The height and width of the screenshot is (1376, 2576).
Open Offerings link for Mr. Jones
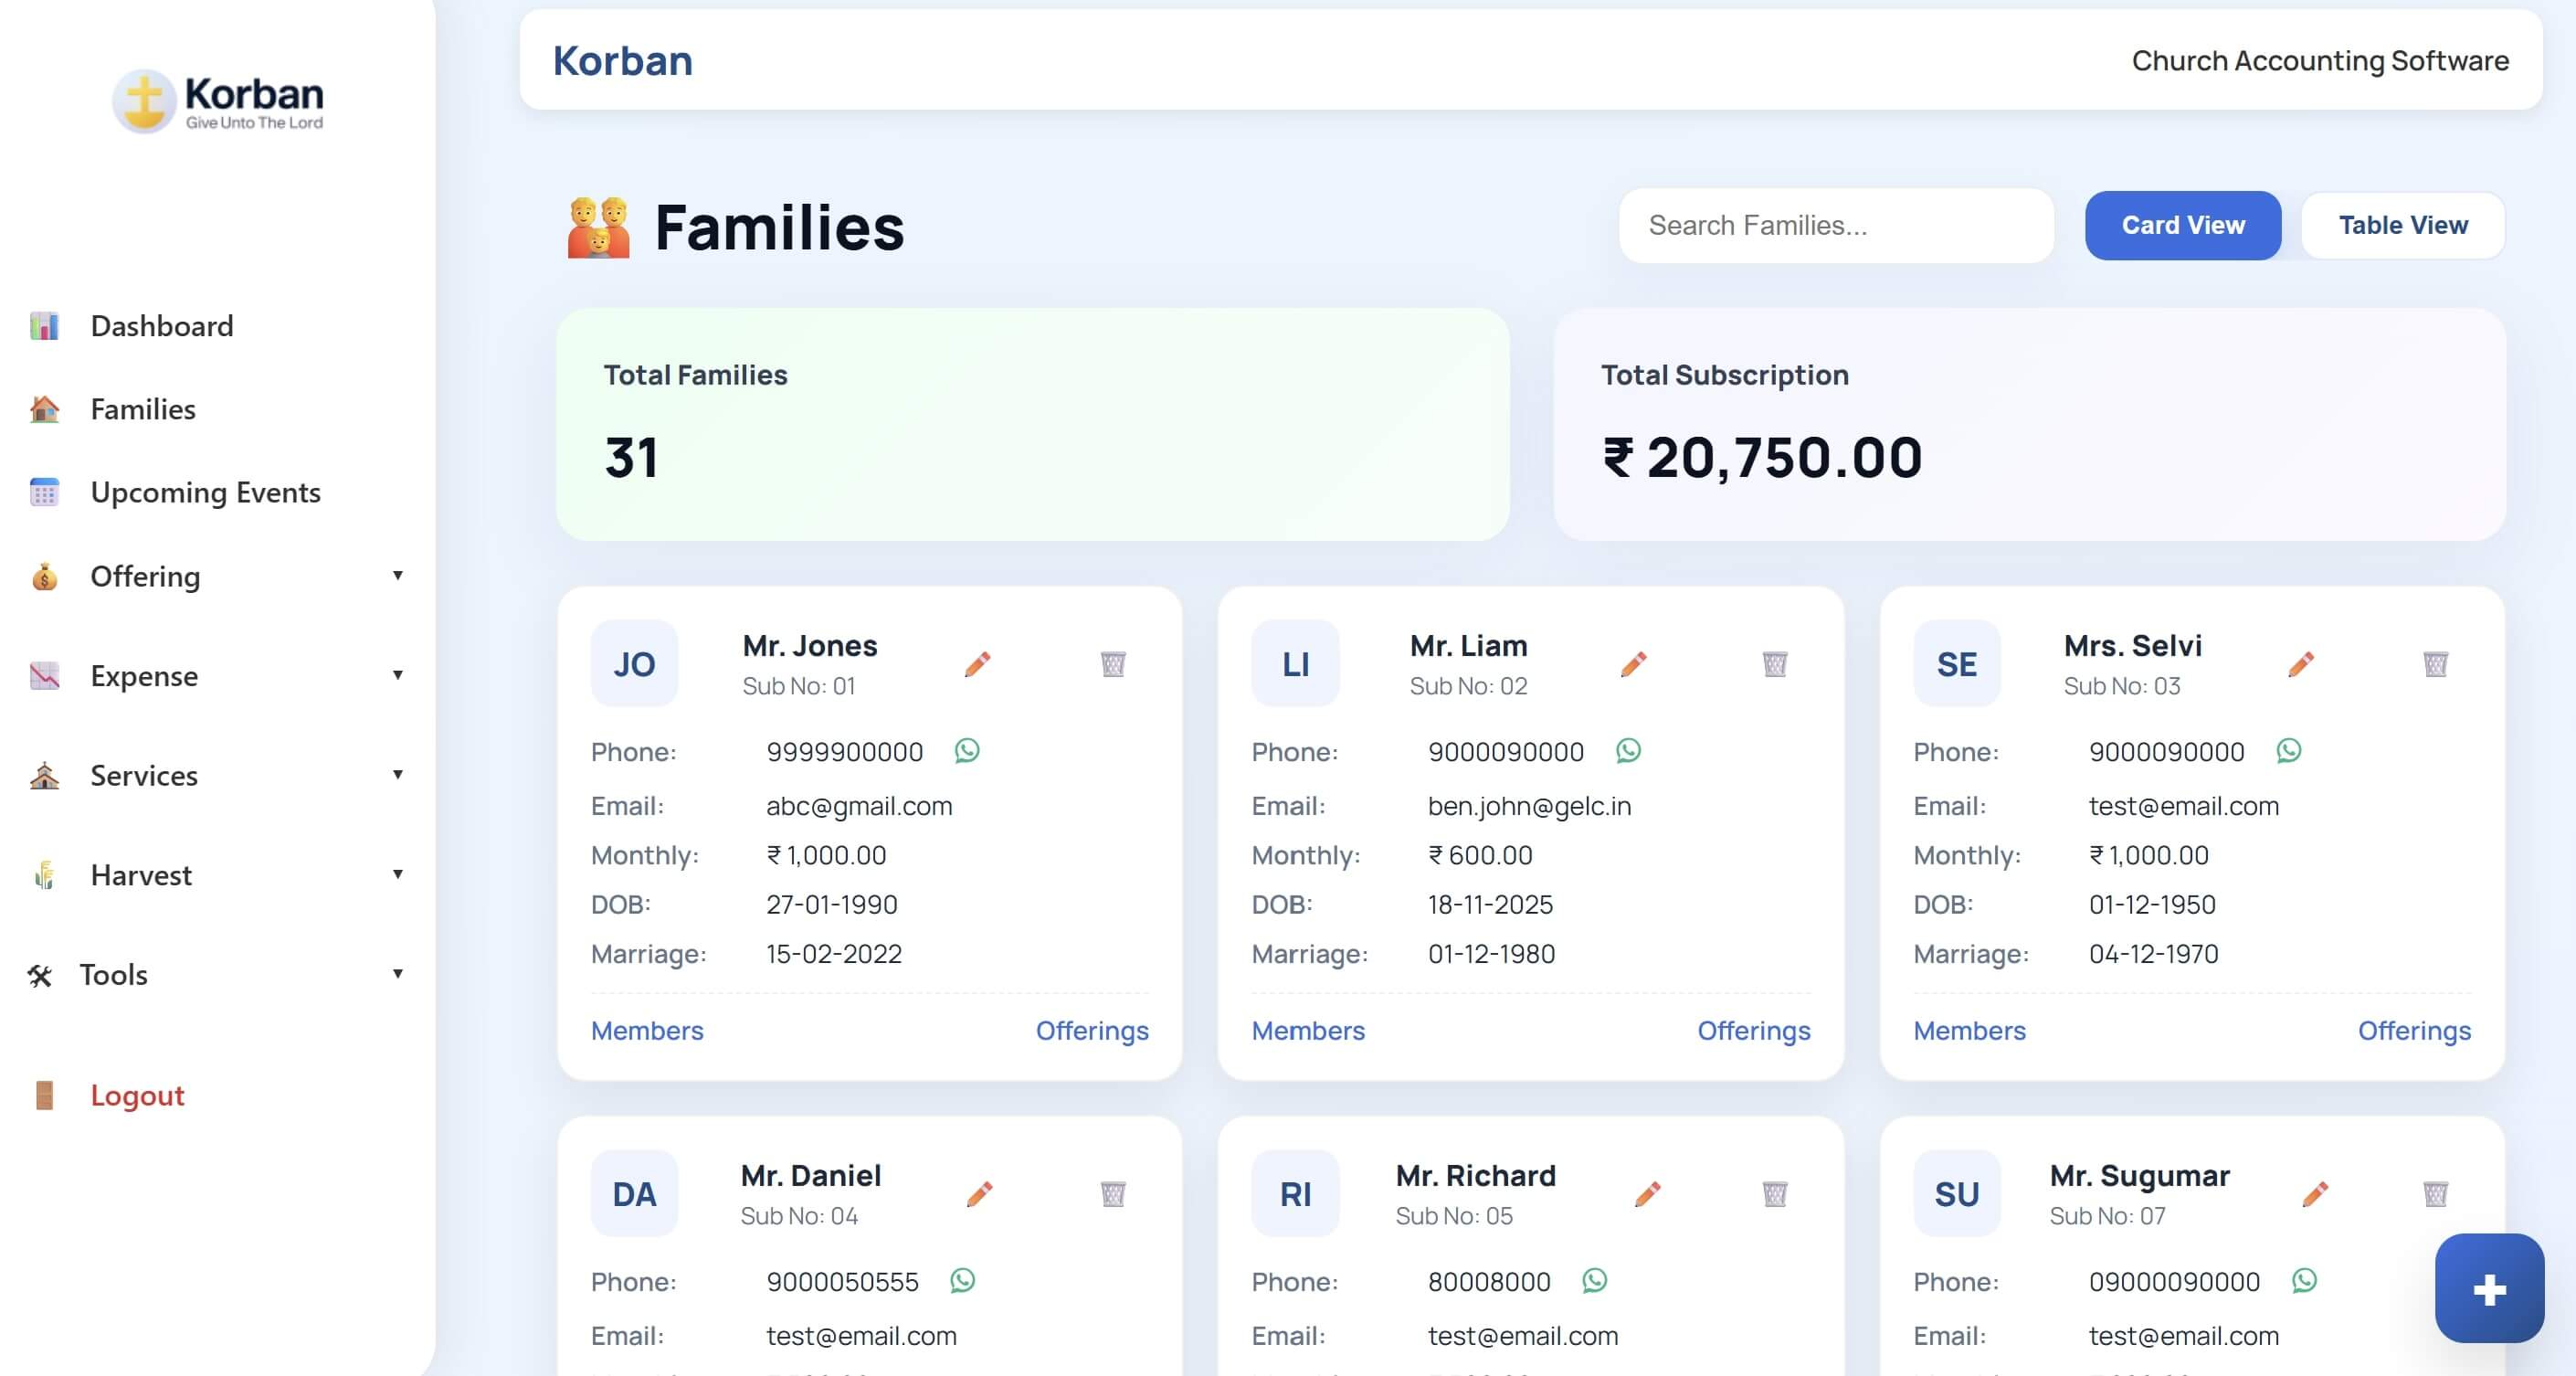1092,1031
